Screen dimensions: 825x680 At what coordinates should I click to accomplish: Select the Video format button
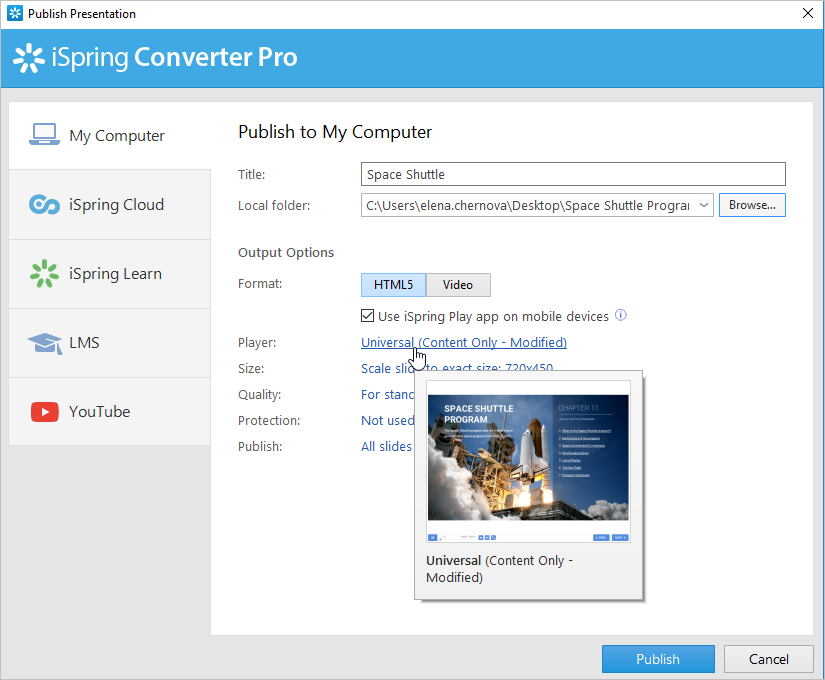458,285
